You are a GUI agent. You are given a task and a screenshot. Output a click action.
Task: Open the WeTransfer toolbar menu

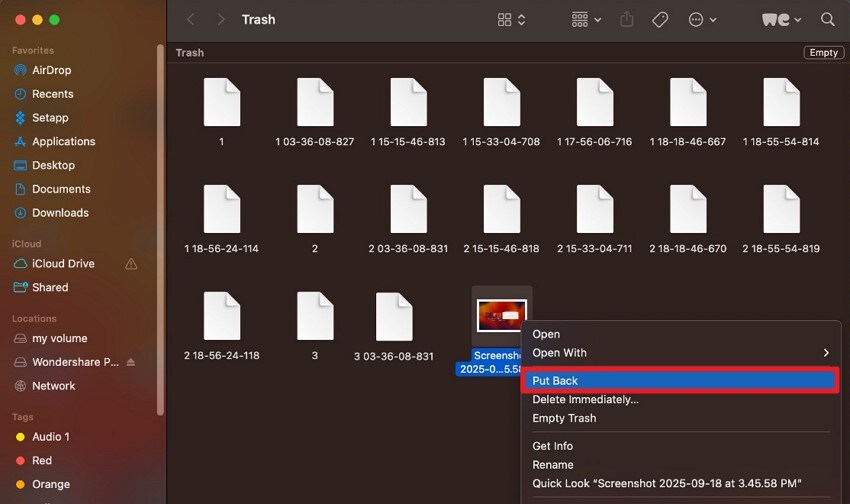(781, 20)
